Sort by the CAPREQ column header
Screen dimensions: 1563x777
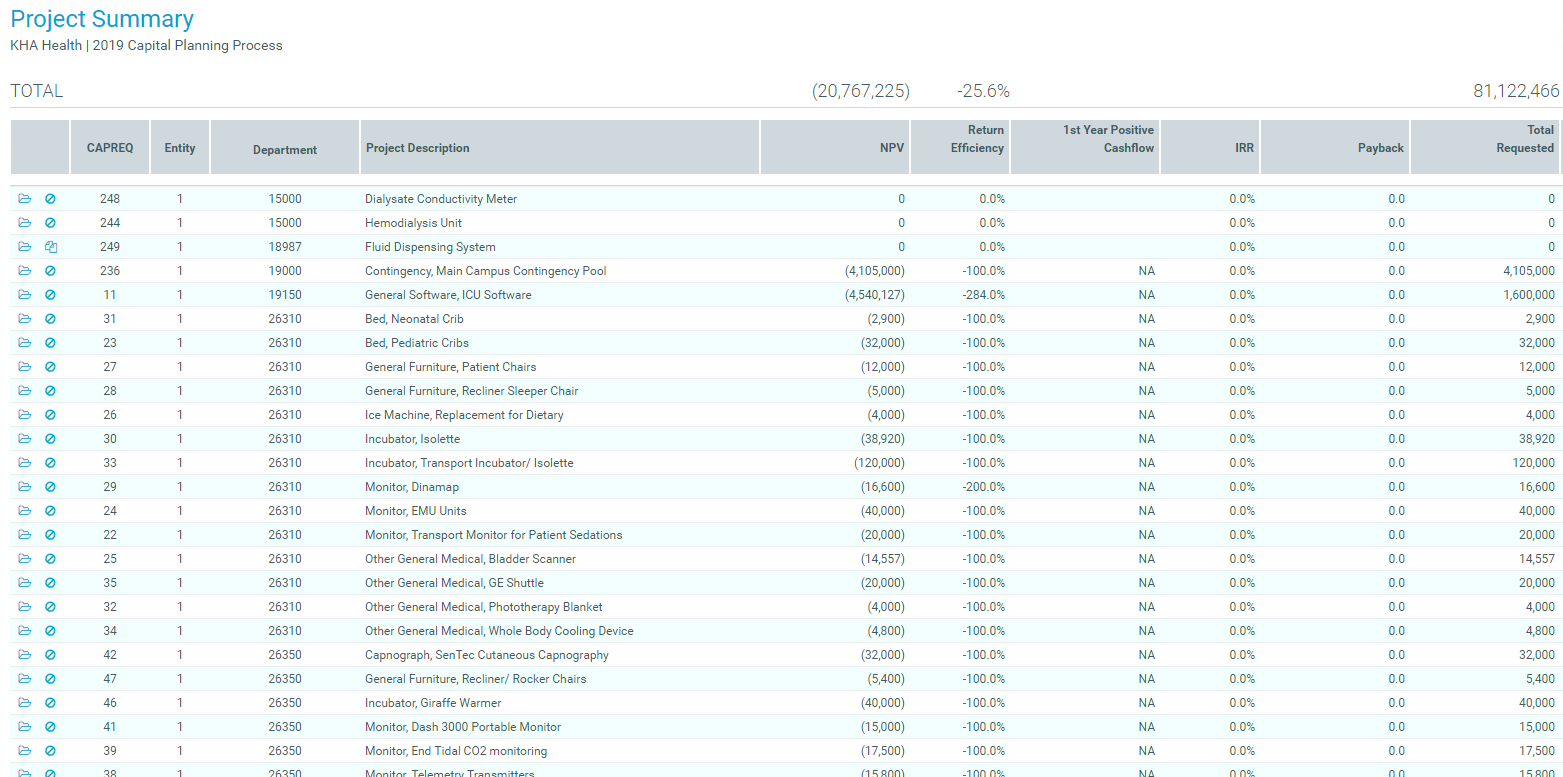(x=110, y=148)
